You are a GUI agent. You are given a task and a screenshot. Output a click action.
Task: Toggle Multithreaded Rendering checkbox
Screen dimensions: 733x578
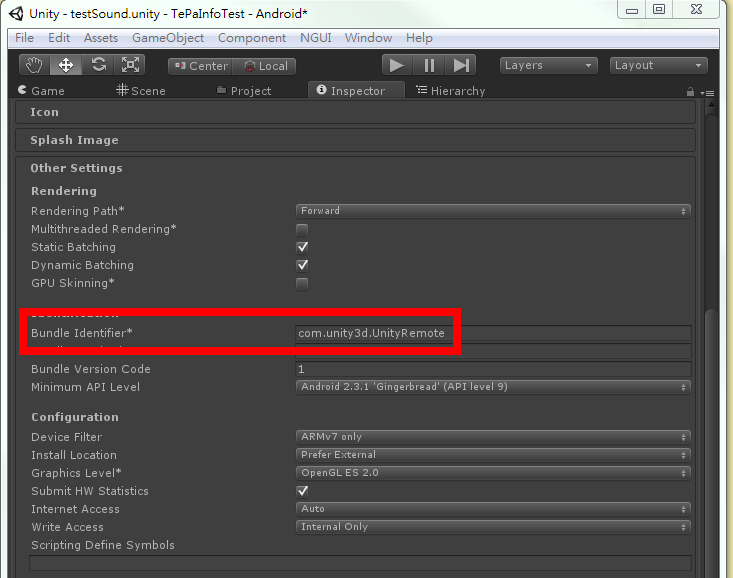pos(302,229)
